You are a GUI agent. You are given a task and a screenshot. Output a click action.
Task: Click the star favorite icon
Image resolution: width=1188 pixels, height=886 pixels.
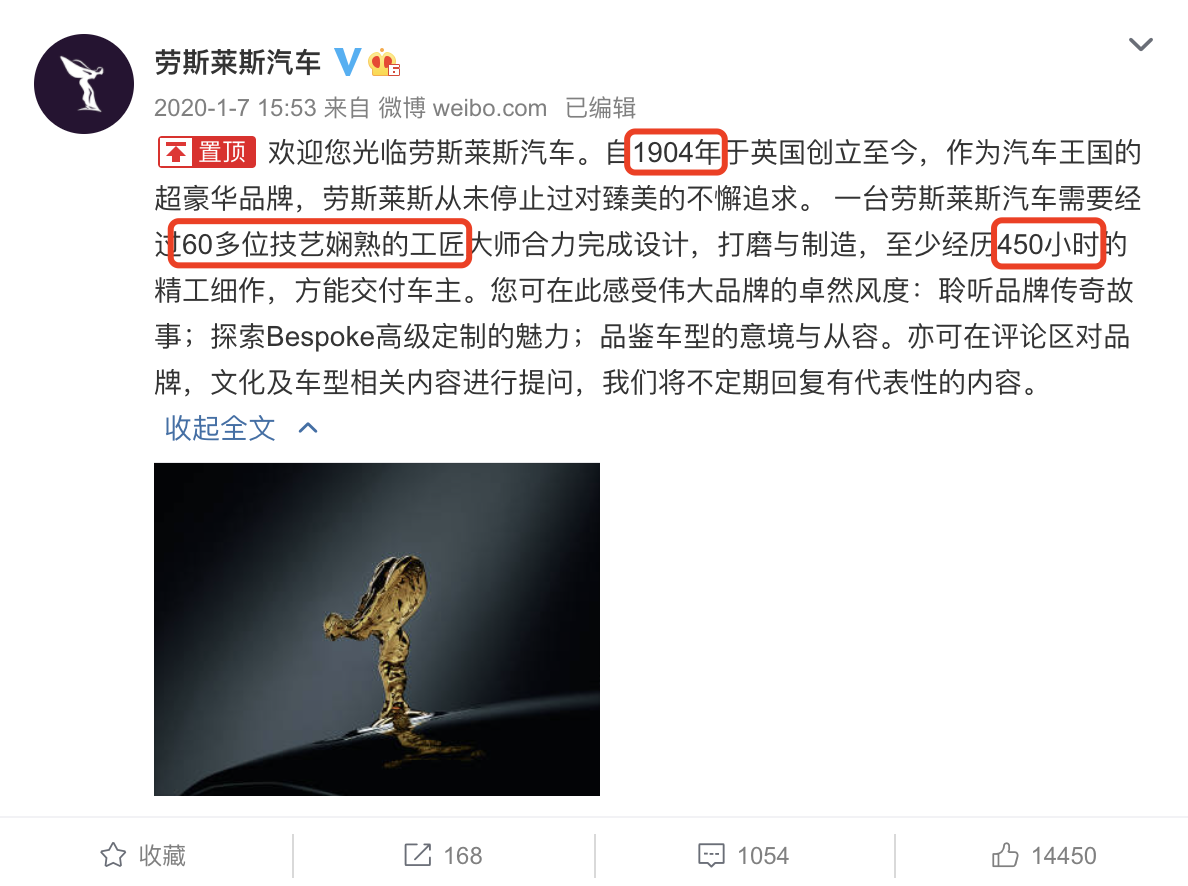click(x=113, y=855)
